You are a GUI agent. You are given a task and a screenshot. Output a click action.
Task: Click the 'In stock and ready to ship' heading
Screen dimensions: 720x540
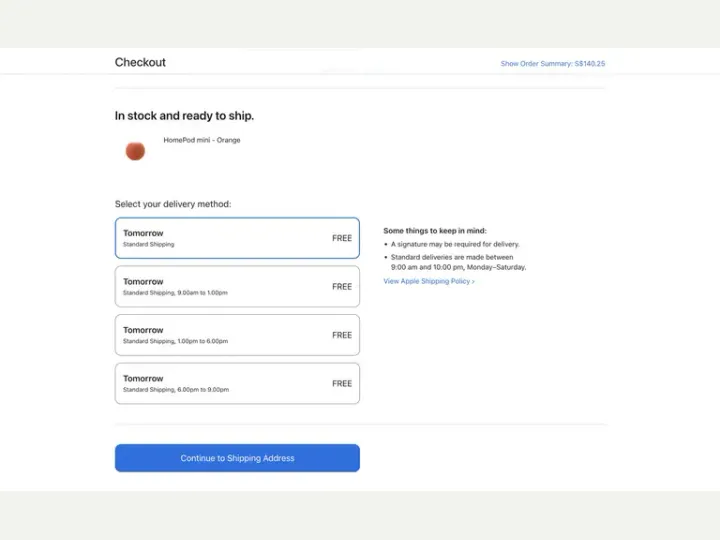point(184,116)
